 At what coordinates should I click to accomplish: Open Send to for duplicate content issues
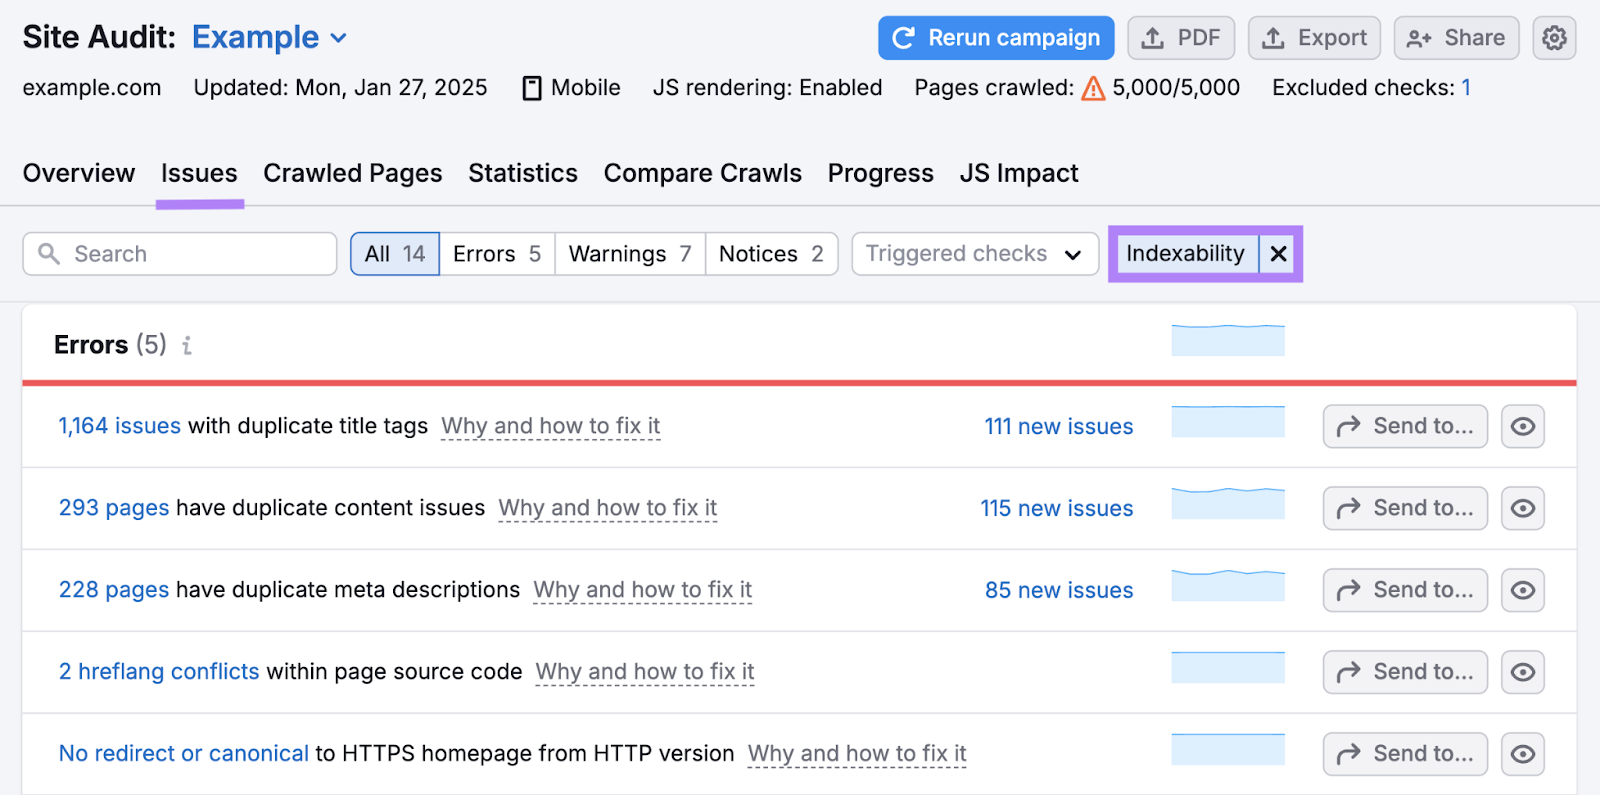[1405, 509]
